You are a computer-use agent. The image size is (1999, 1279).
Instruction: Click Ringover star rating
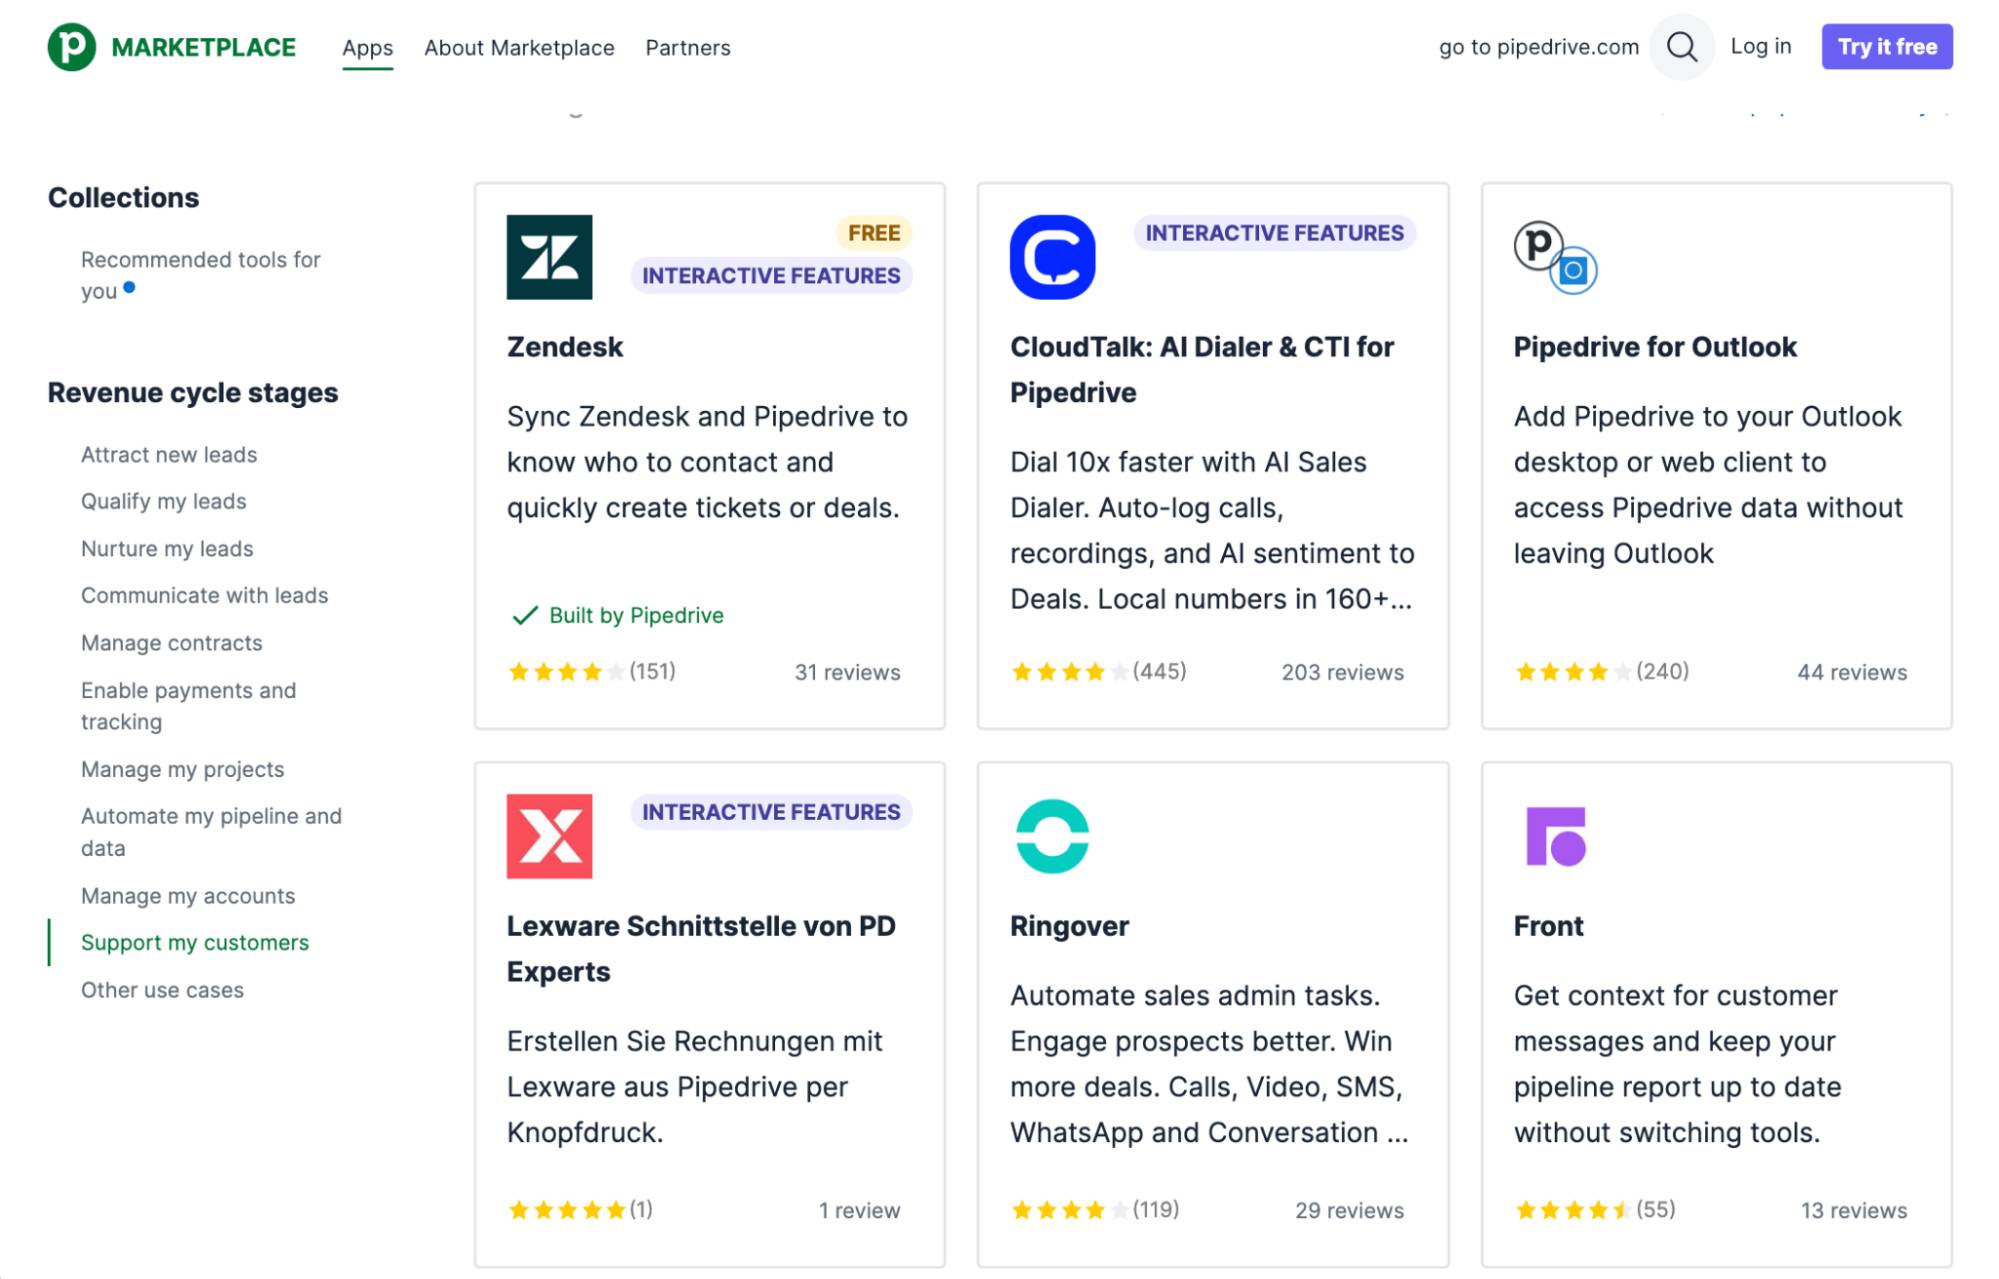tap(1070, 1210)
